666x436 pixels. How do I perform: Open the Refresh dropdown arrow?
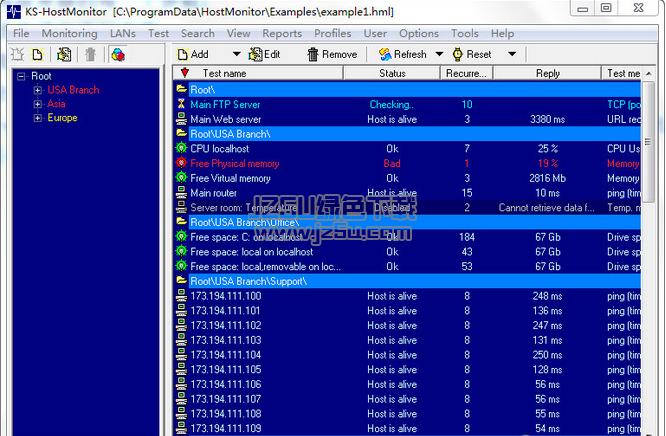coord(439,54)
